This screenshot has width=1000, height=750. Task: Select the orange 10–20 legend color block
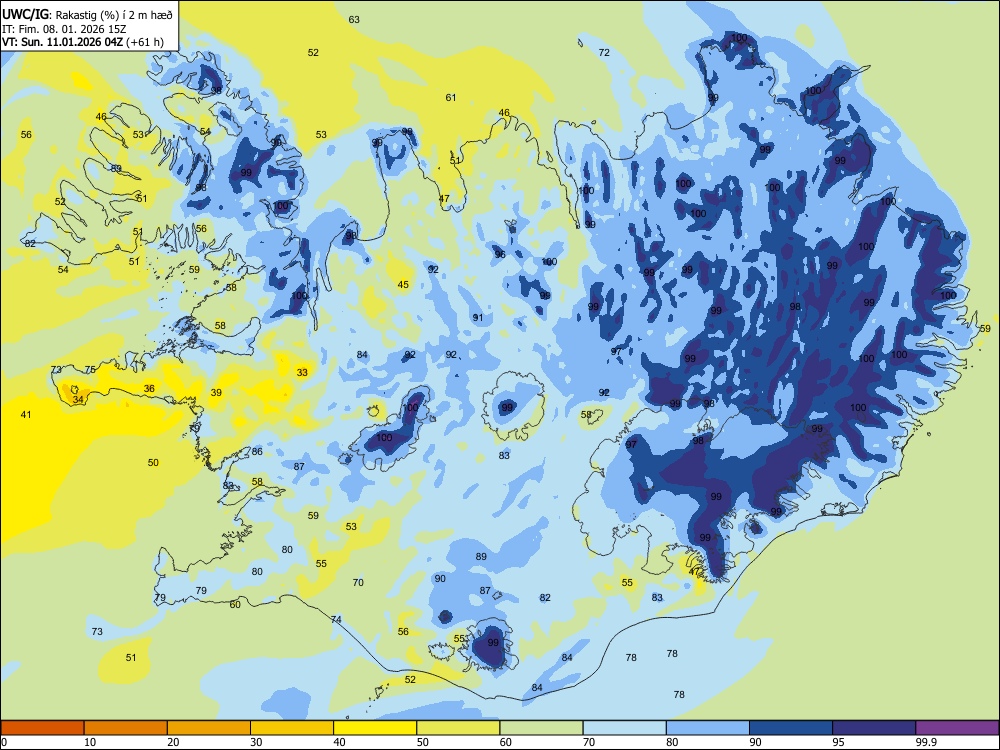[126, 728]
